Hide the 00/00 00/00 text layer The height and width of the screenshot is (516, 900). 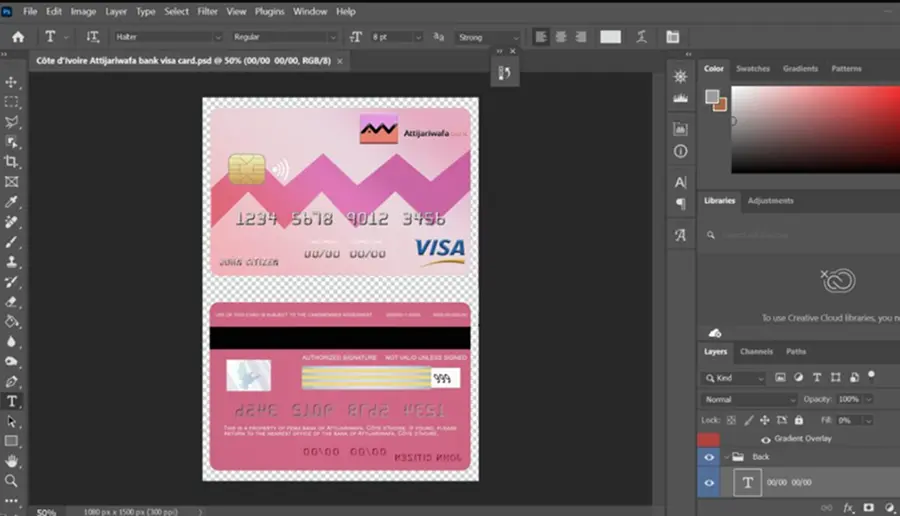pyautogui.click(x=709, y=483)
